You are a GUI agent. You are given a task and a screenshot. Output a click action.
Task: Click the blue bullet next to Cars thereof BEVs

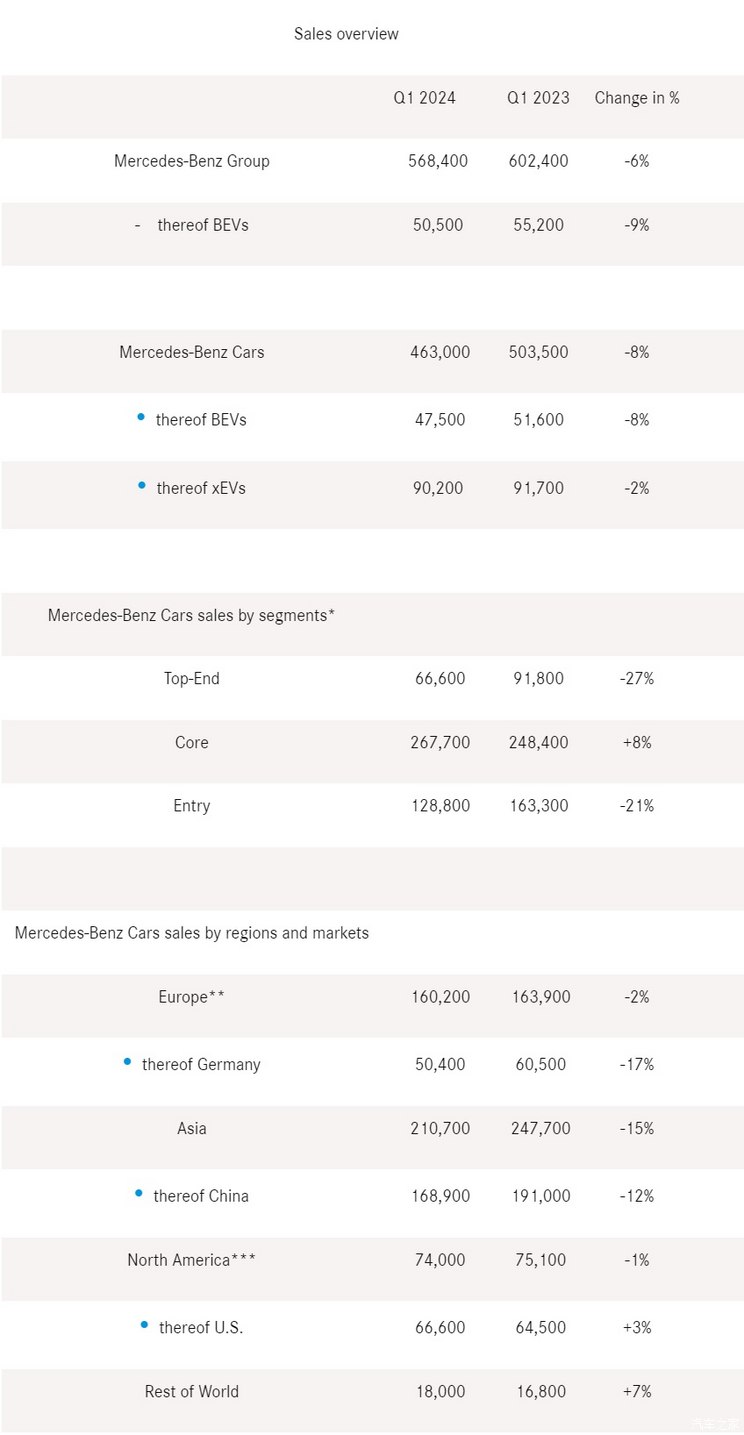(141, 416)
